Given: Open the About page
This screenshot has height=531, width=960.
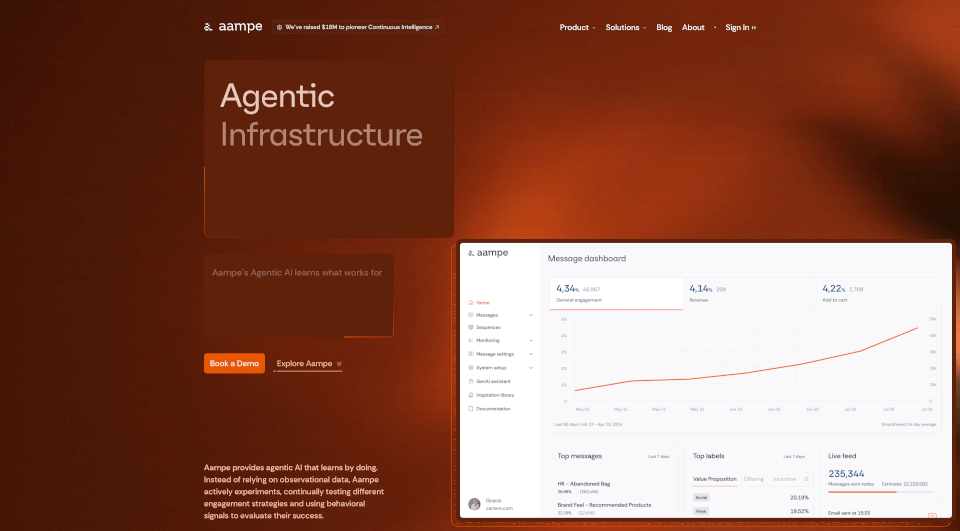Looking at the screenshot, I should tap(693, 28).
